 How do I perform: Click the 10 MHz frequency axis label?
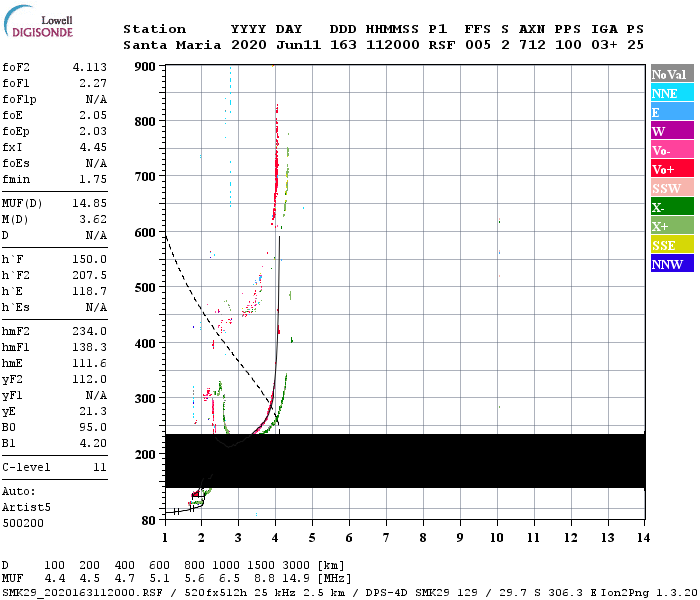coord(497,538)
